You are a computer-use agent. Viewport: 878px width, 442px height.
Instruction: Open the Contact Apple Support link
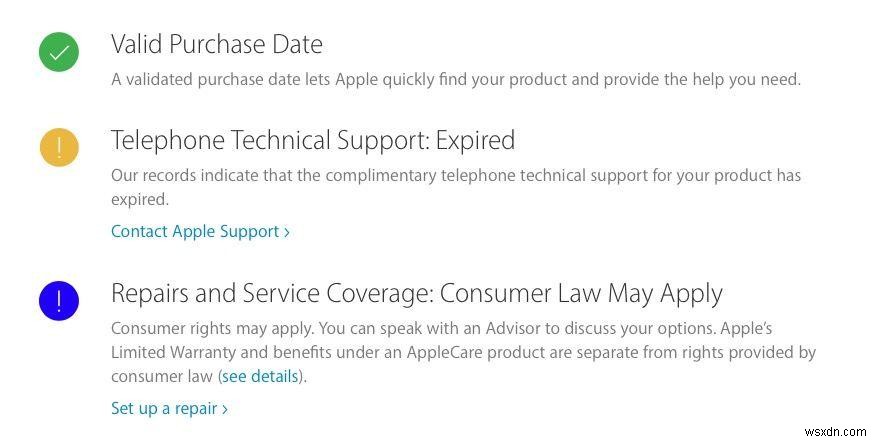[195, 231]
